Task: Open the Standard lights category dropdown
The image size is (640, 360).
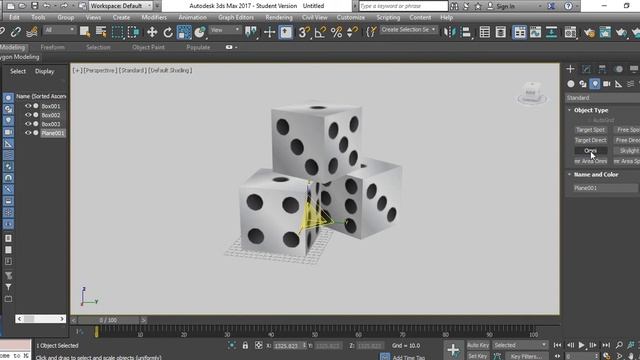Action: point(602,98)
